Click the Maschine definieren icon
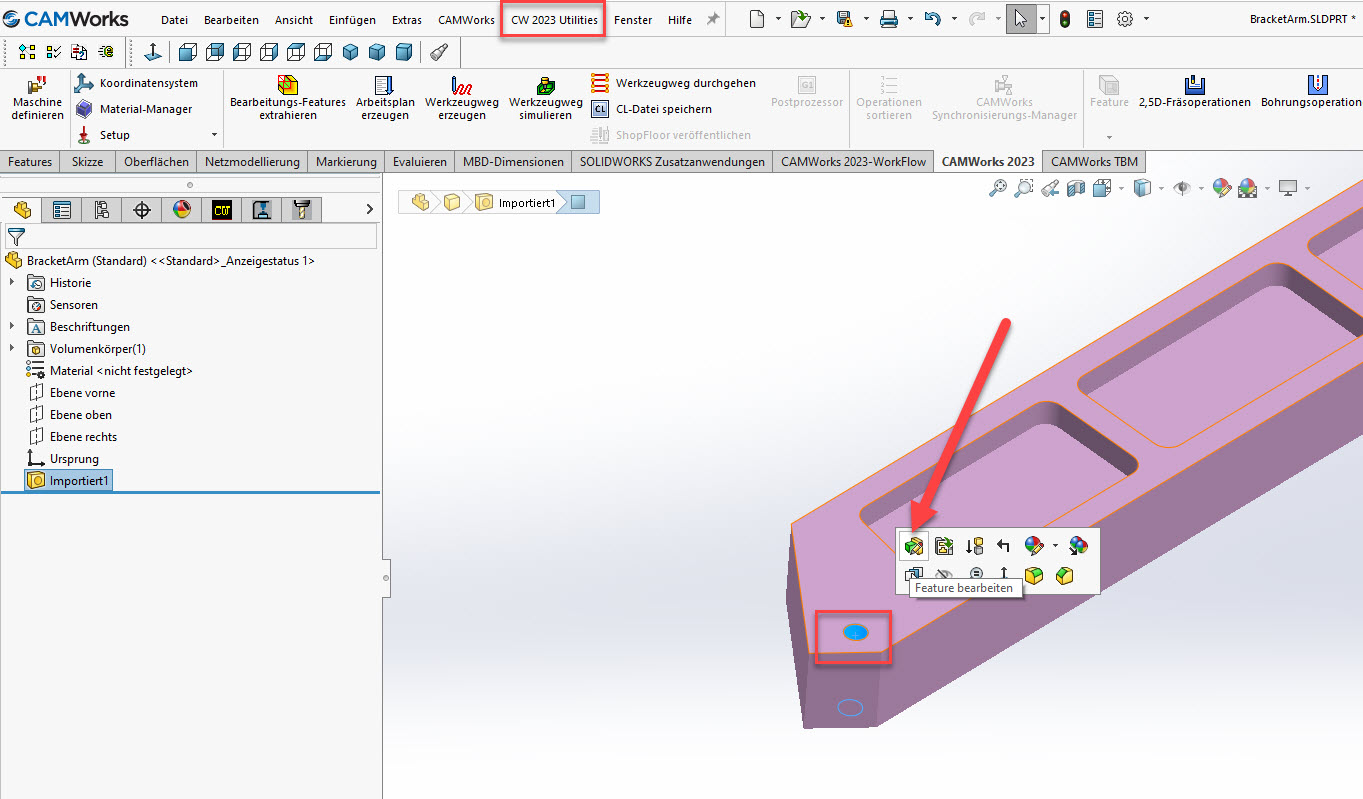1363x799 pixels. click(x=37, y=98)
